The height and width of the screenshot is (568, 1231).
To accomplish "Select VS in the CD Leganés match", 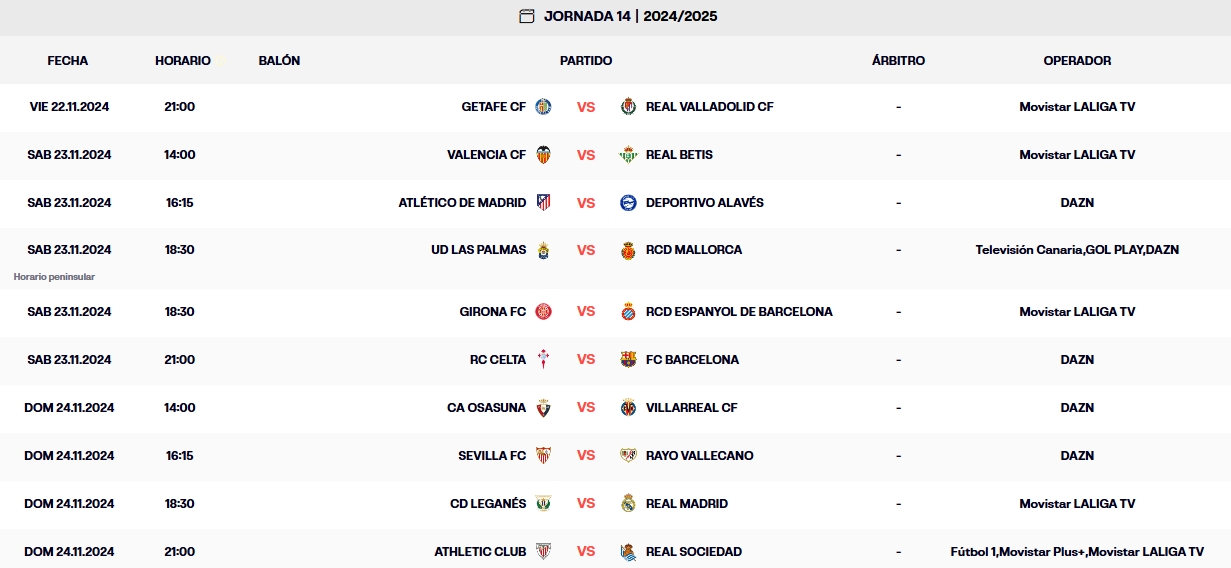I will [586, 504].
